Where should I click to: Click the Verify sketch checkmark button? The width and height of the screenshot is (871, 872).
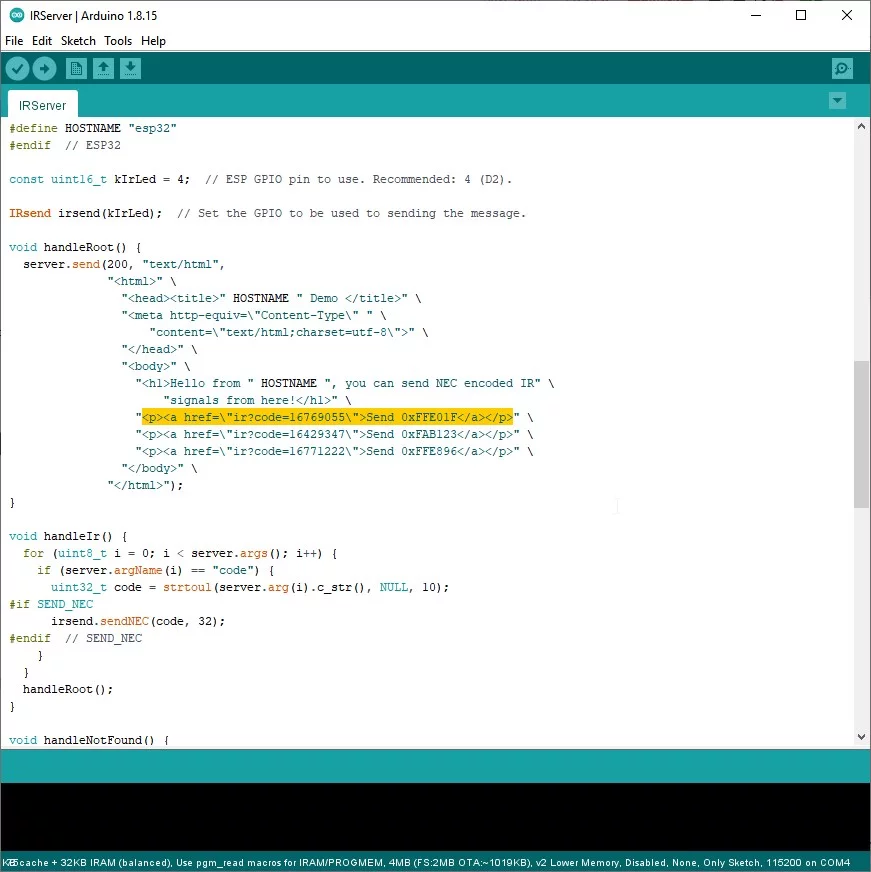tap(18, 69)
